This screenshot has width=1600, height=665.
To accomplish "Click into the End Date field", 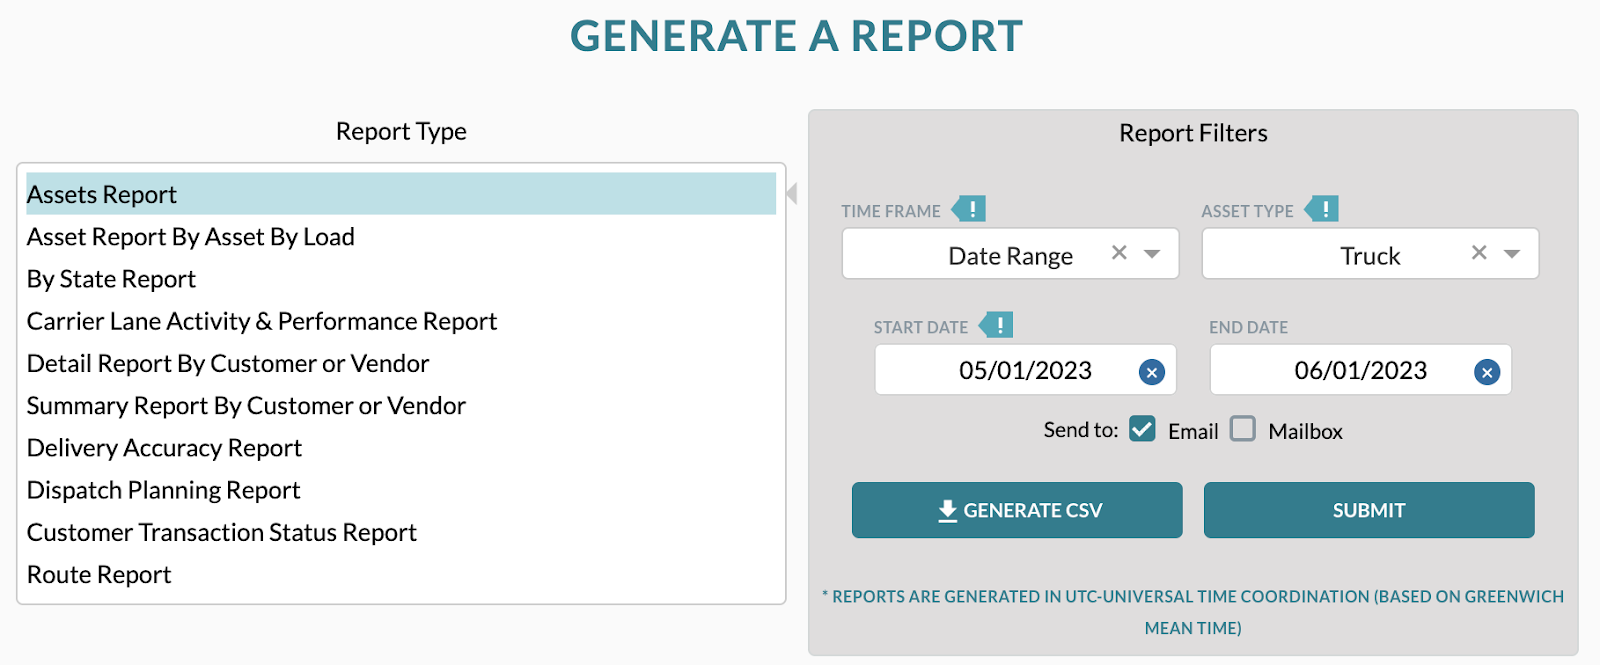I will pos(1360,370).
